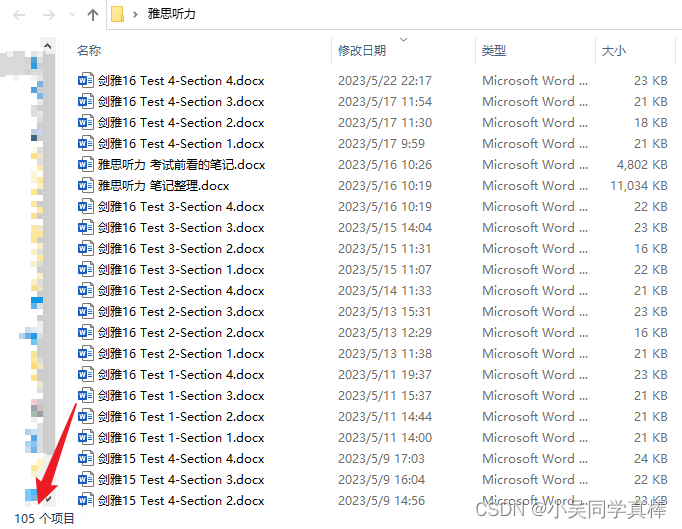Select Word icon of 剑雅16 Test 3-Section 4.docx
Screen dimensions: 682x529
[86, 206]
